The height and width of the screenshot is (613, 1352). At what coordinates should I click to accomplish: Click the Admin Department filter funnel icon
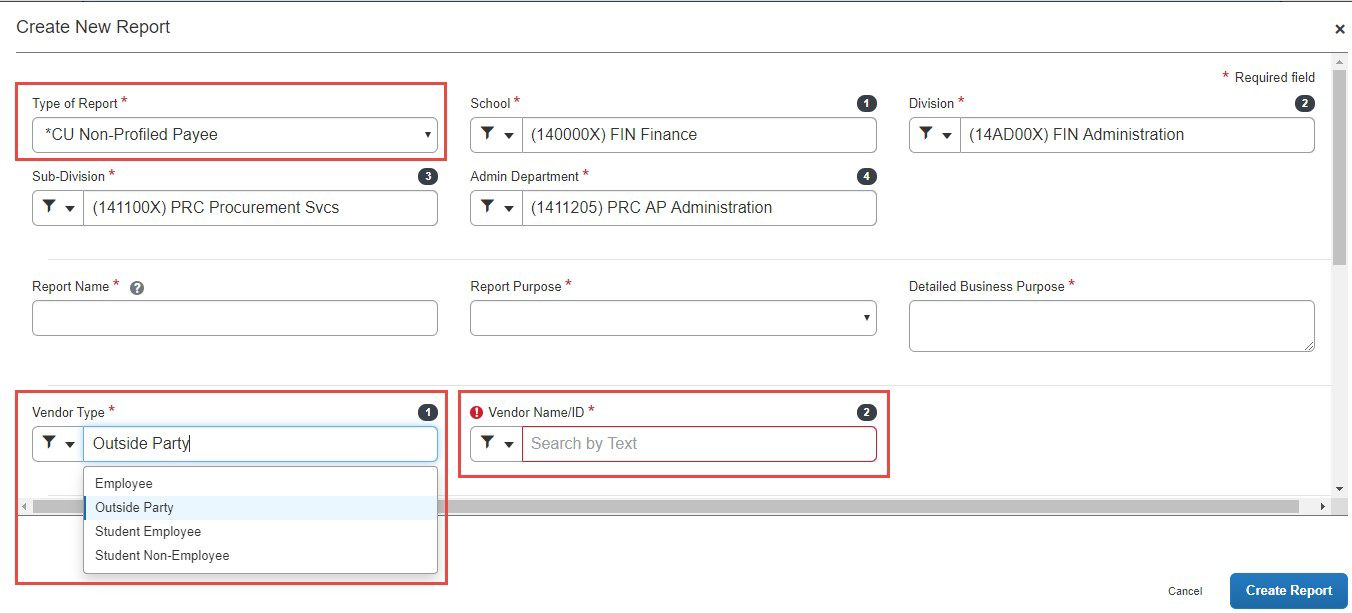pos(486,208)
